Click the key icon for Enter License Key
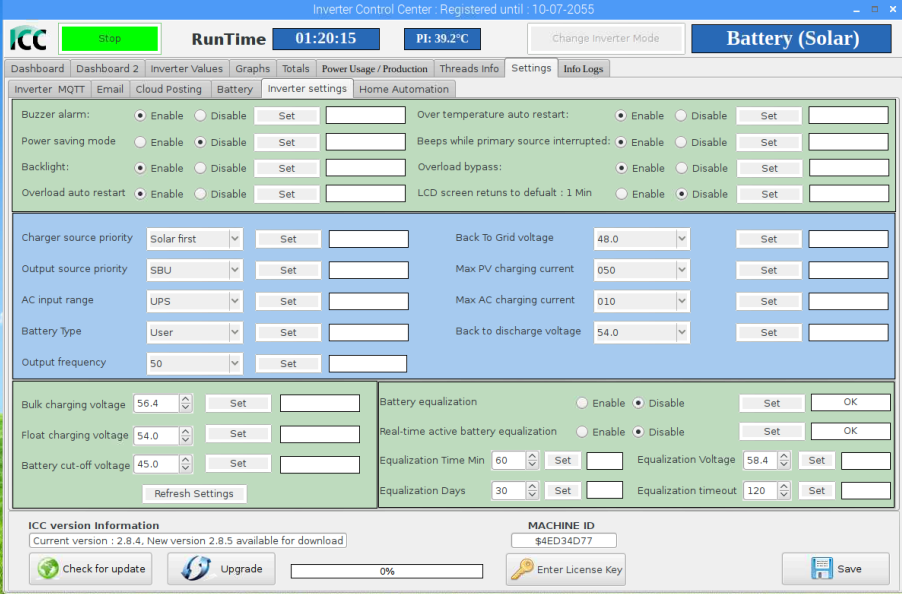The width and height of the screenshot is (902, 594). click(x=522, y=569)
